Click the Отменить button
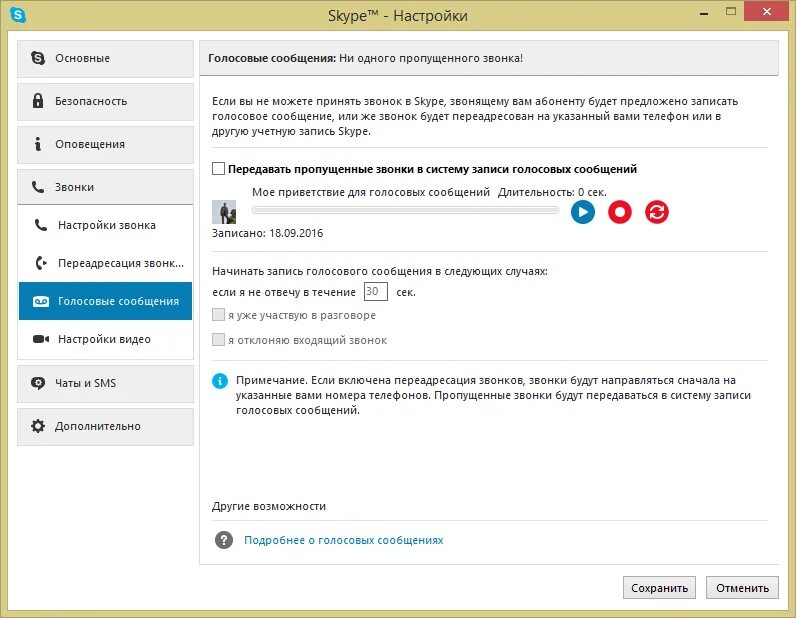Screen dimensions: 796x618 point(742,588)
